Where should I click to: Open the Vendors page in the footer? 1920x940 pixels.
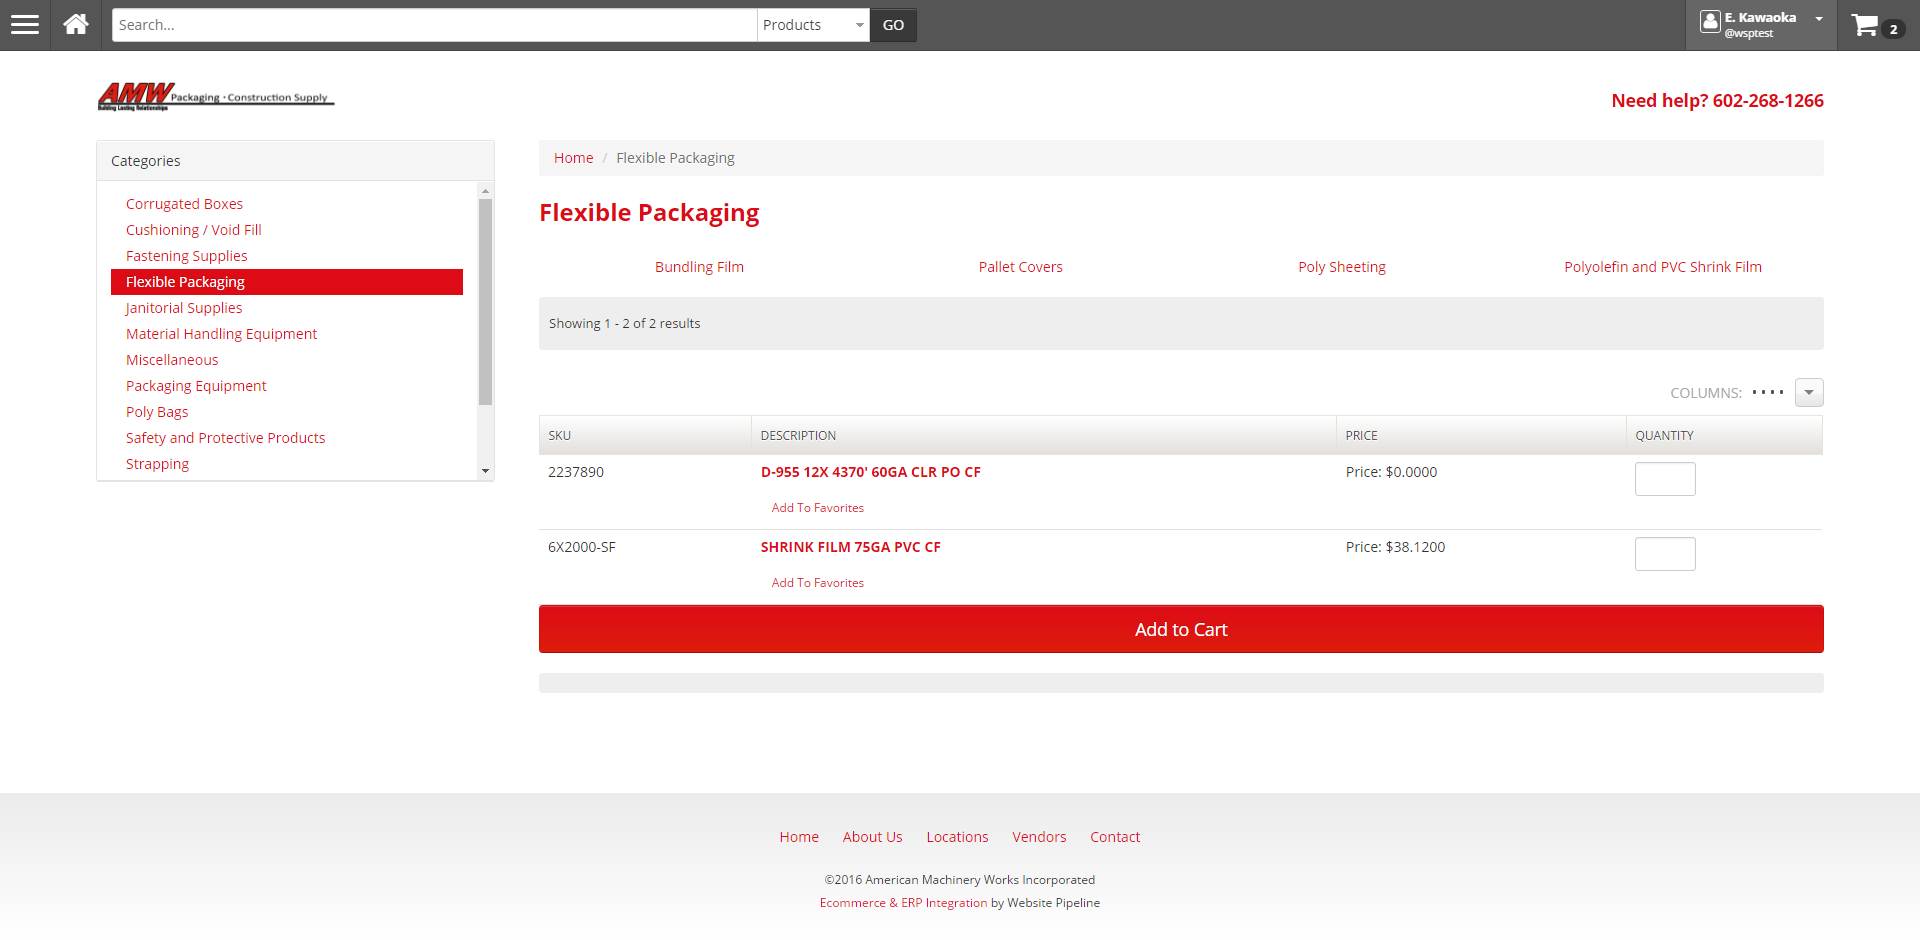pyautogui.click(x=1039, y=837)
